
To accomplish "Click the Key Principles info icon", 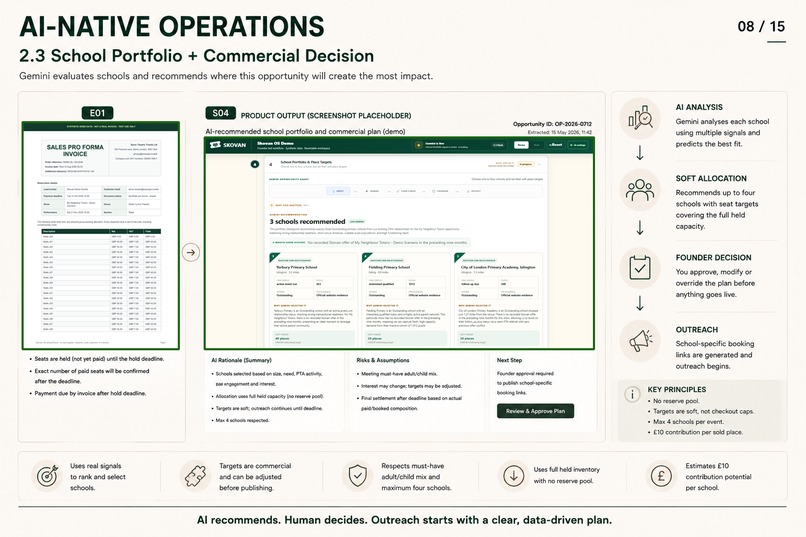I will (x=632, y=394).
